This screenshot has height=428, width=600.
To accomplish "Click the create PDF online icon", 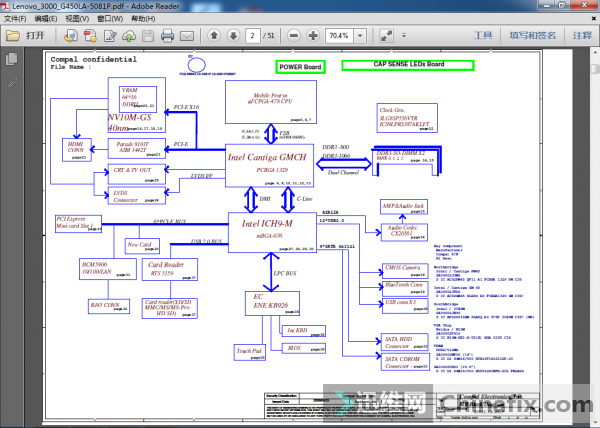I will (70, 36).
